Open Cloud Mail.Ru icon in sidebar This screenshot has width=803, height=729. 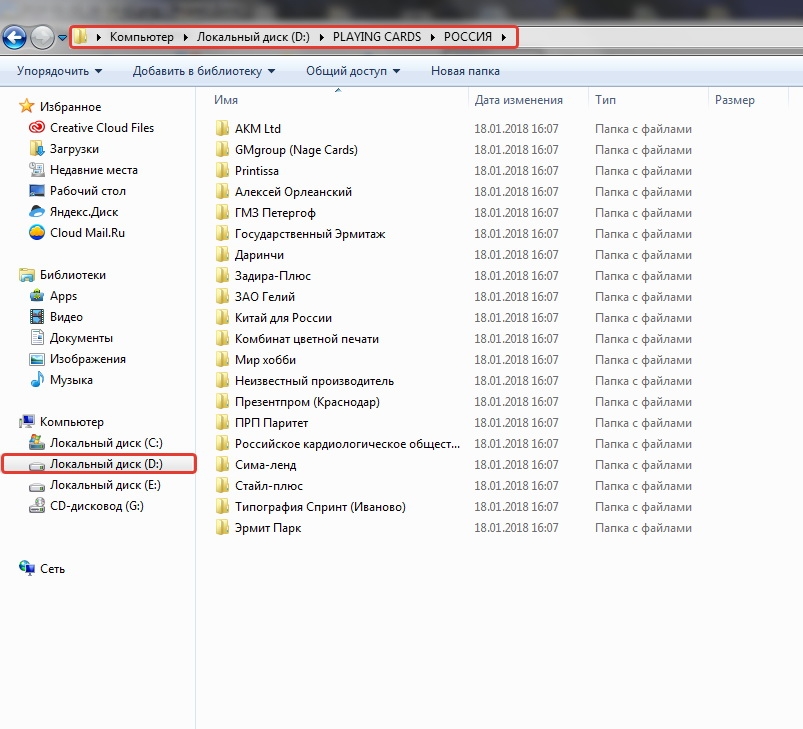click(x=37, y=232)
